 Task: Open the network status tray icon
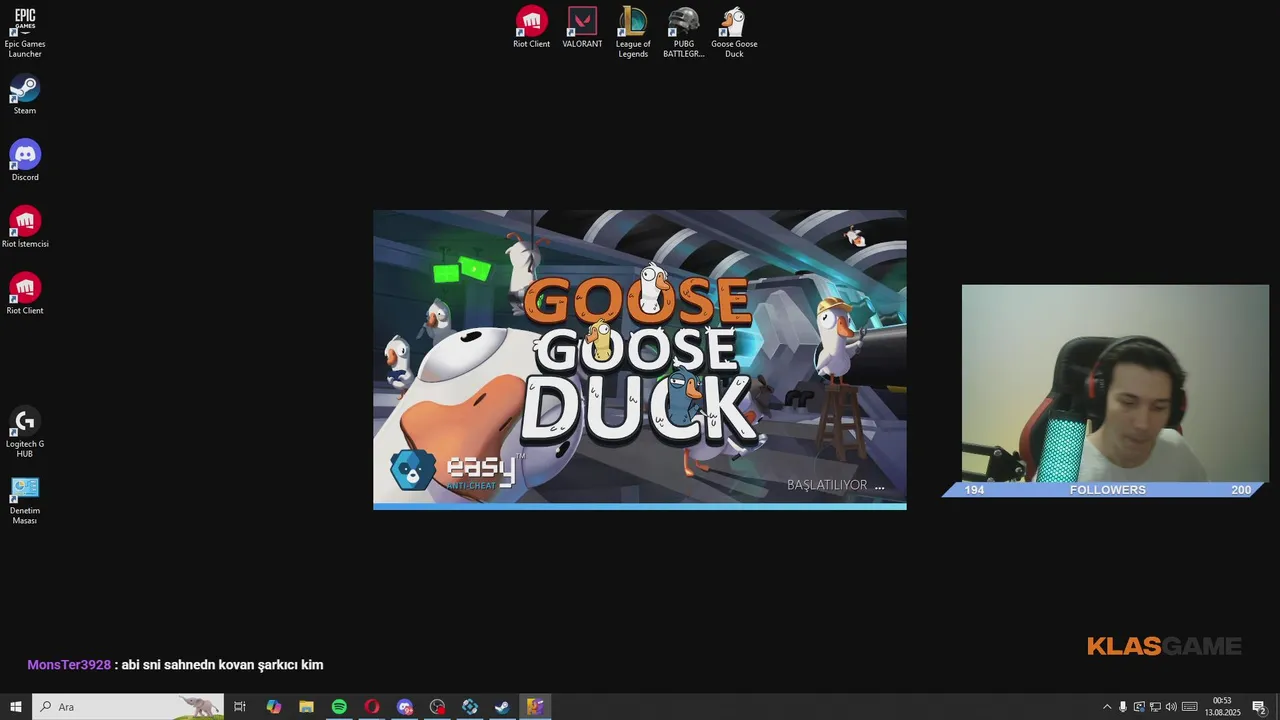pyautogui.click(x=1155, y=707)
